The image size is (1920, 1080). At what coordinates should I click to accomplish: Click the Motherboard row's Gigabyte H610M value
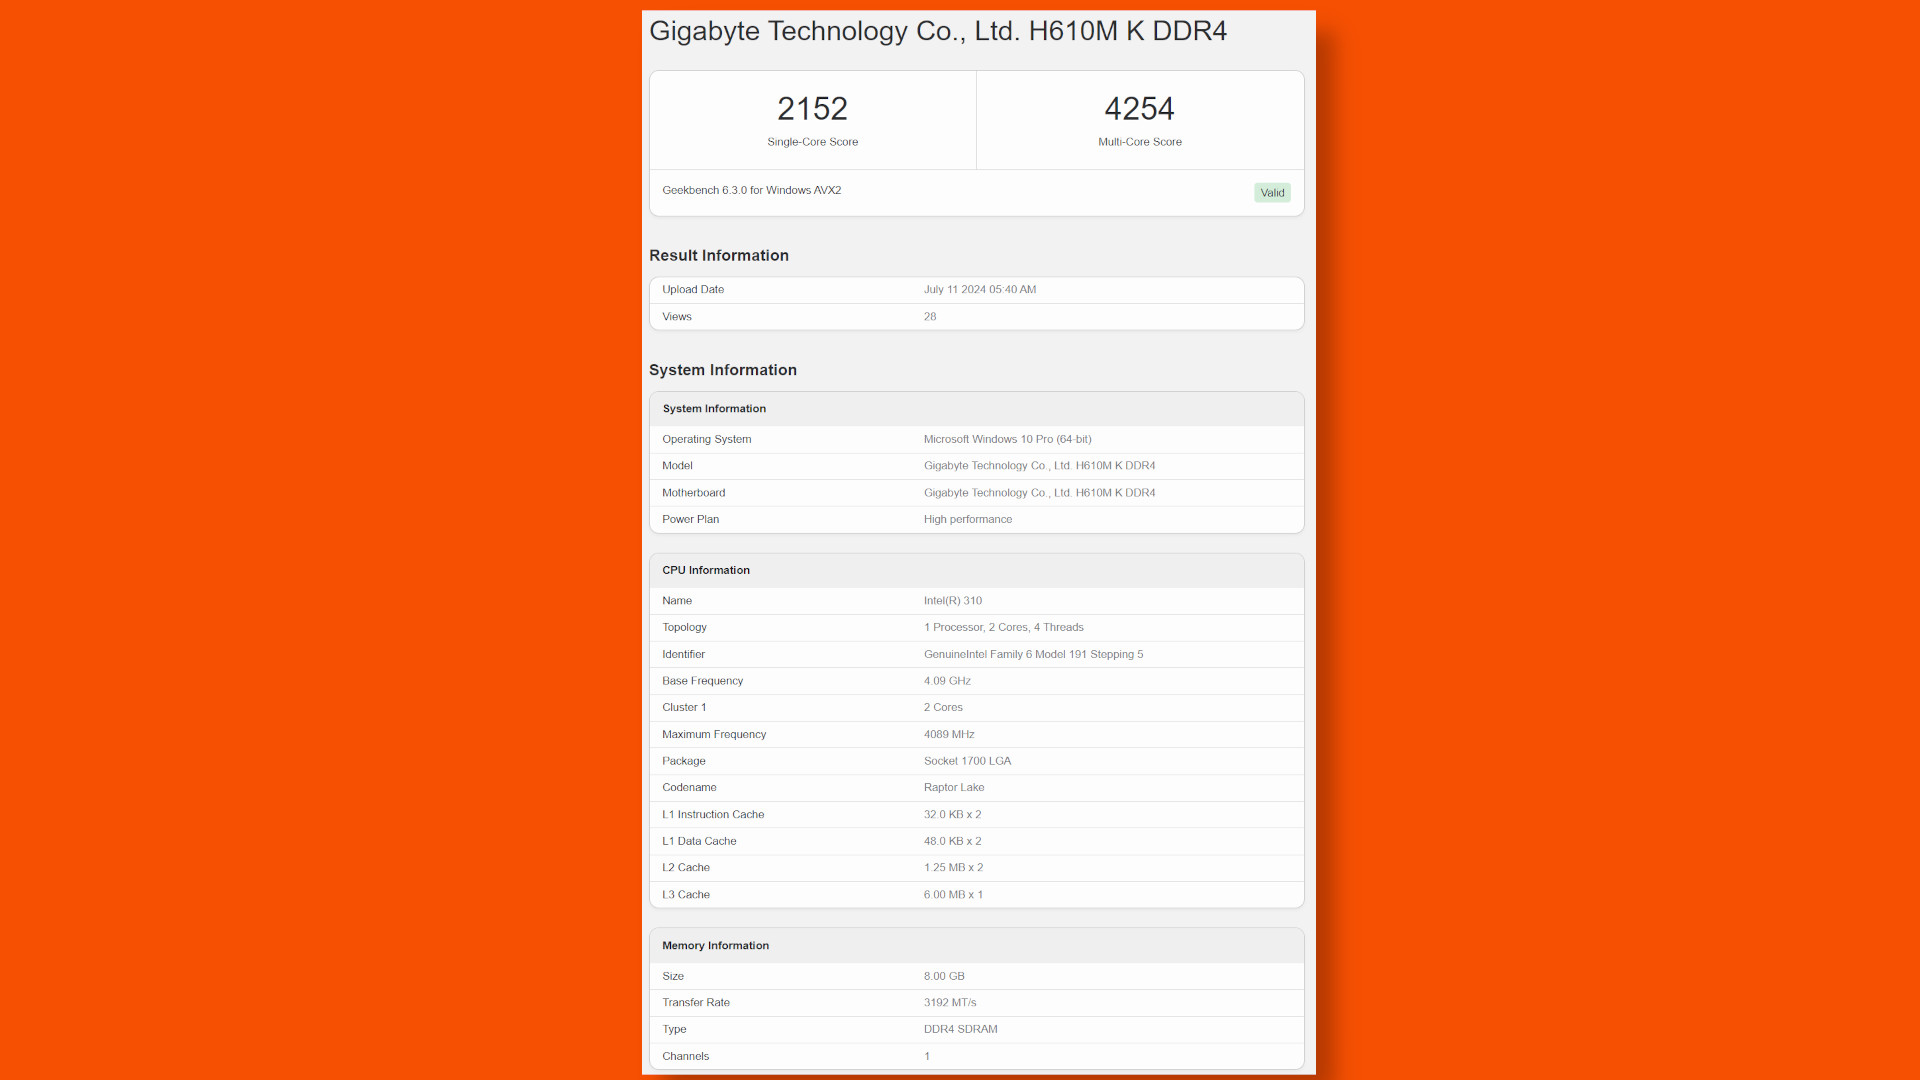click(1039, 493)
